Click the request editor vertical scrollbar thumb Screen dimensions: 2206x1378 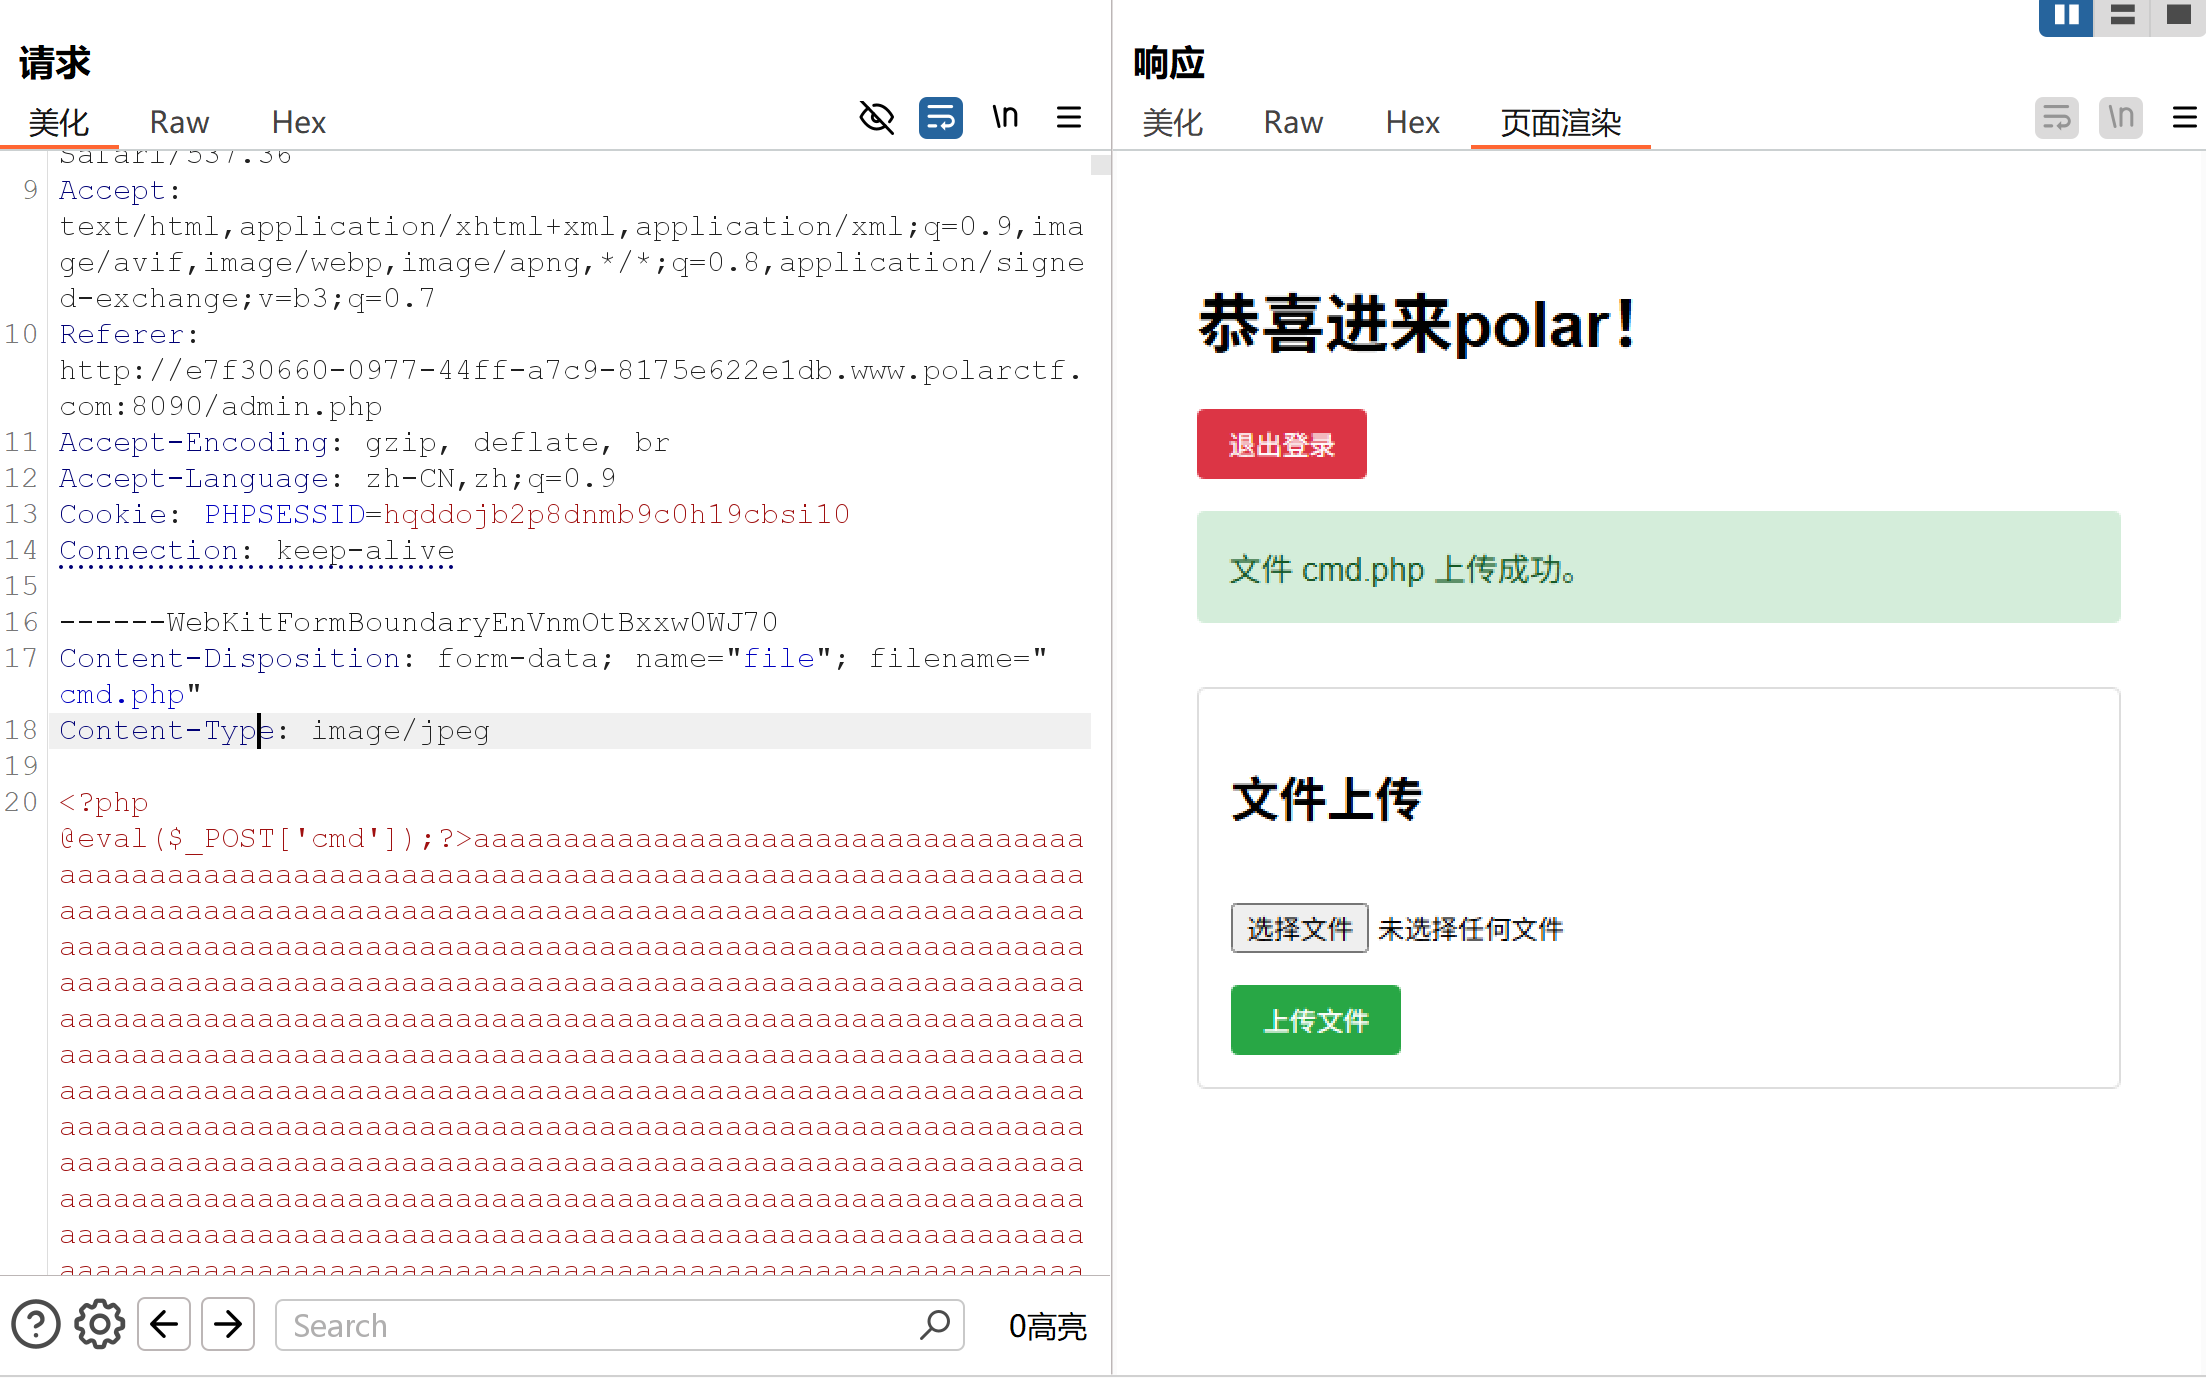pos(1100,165)
